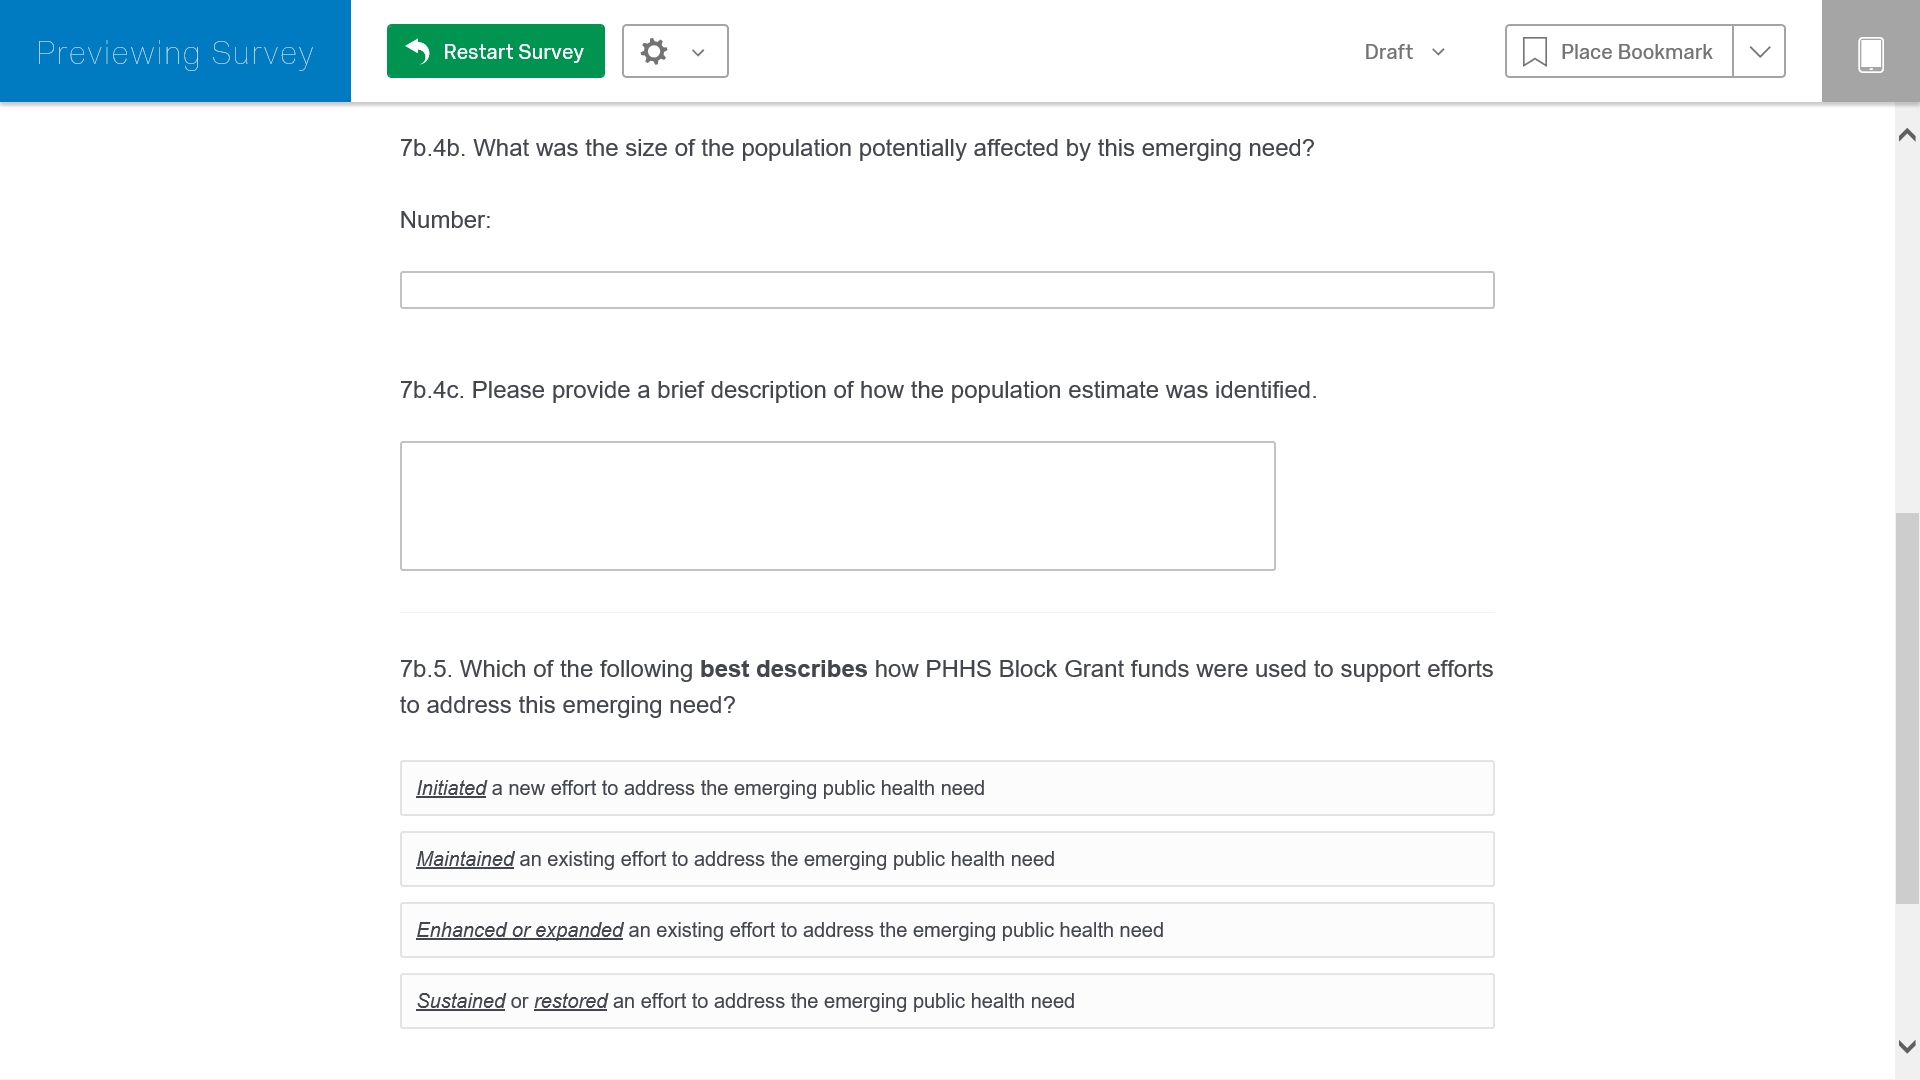The width and height of the screenshot is (1920, 1080).
Task: Click the population size Number field
Action: (x=946, y=290)
